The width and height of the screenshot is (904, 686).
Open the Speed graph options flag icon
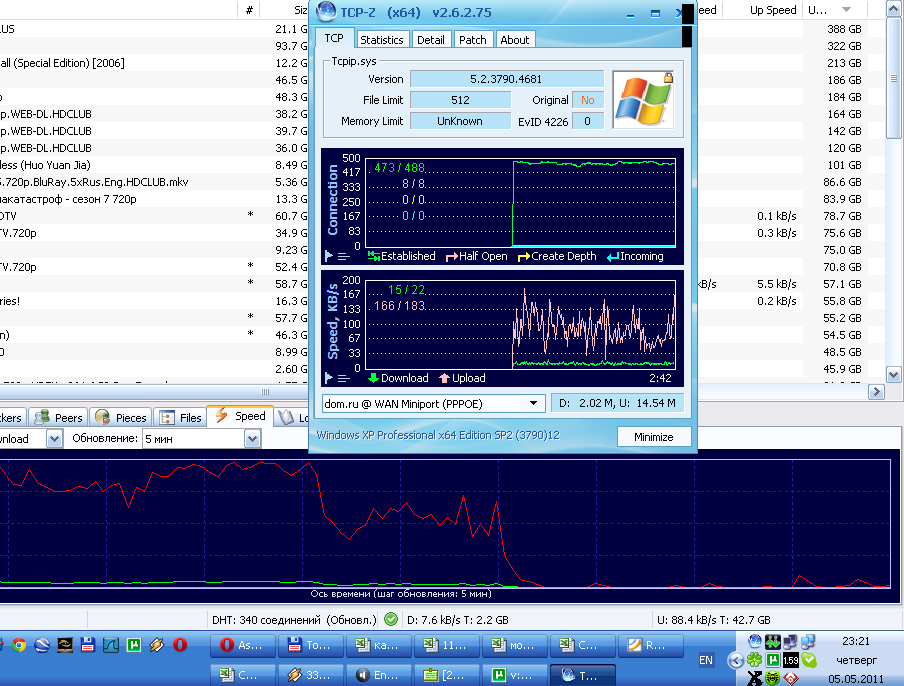click(329, 378)
